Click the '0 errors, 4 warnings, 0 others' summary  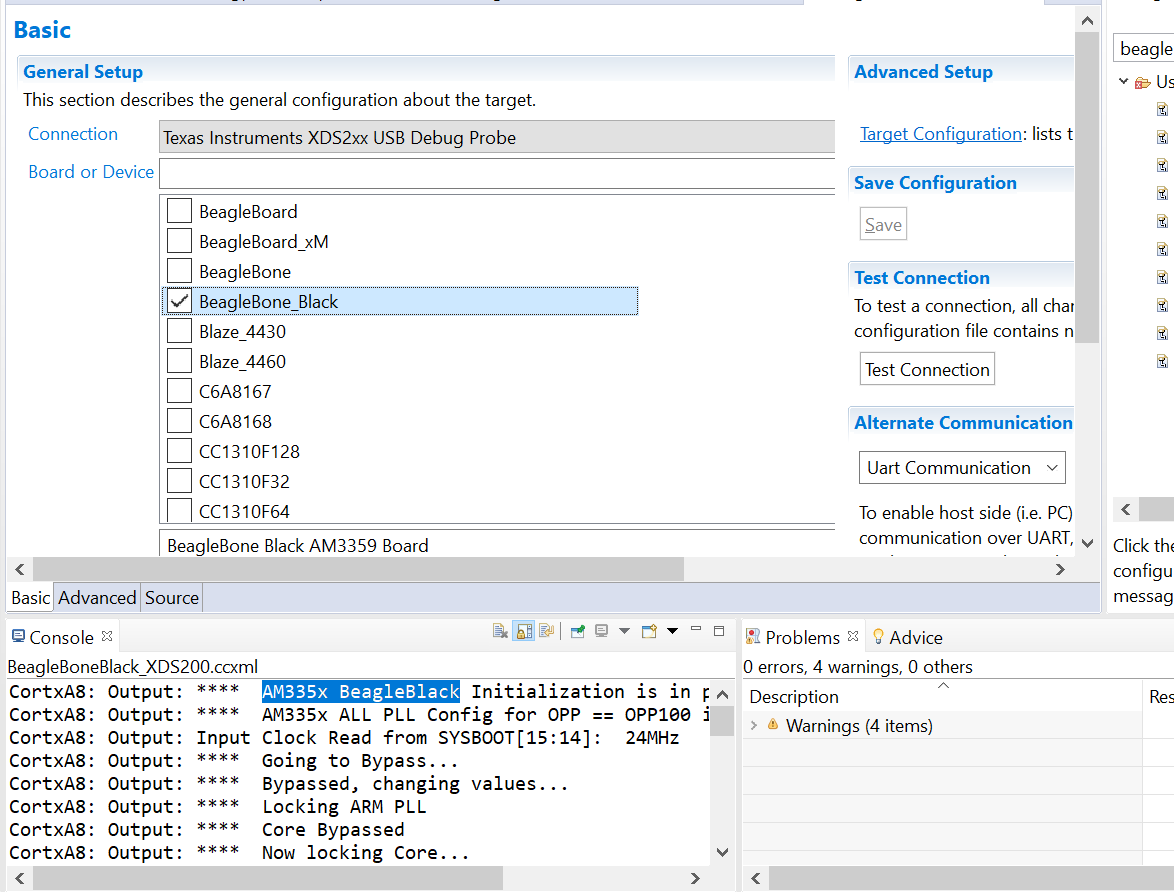tap(858, 667)
